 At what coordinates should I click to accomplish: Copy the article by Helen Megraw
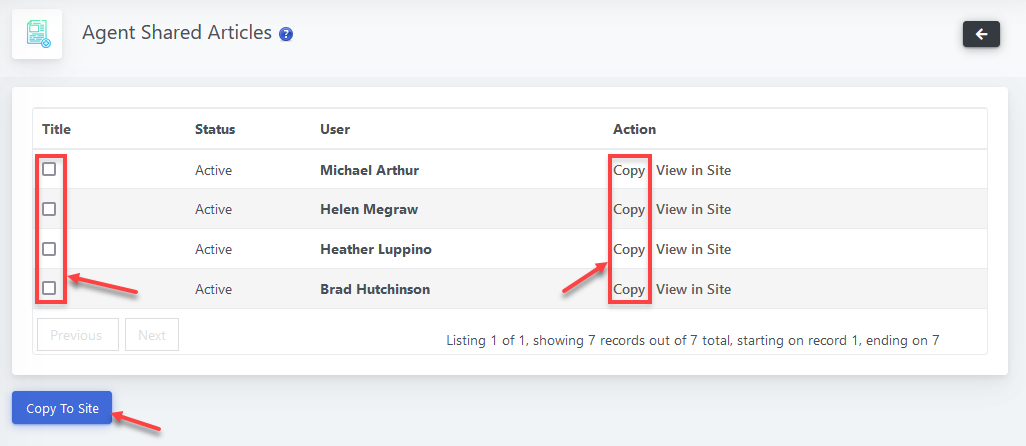tap(629, 209)
